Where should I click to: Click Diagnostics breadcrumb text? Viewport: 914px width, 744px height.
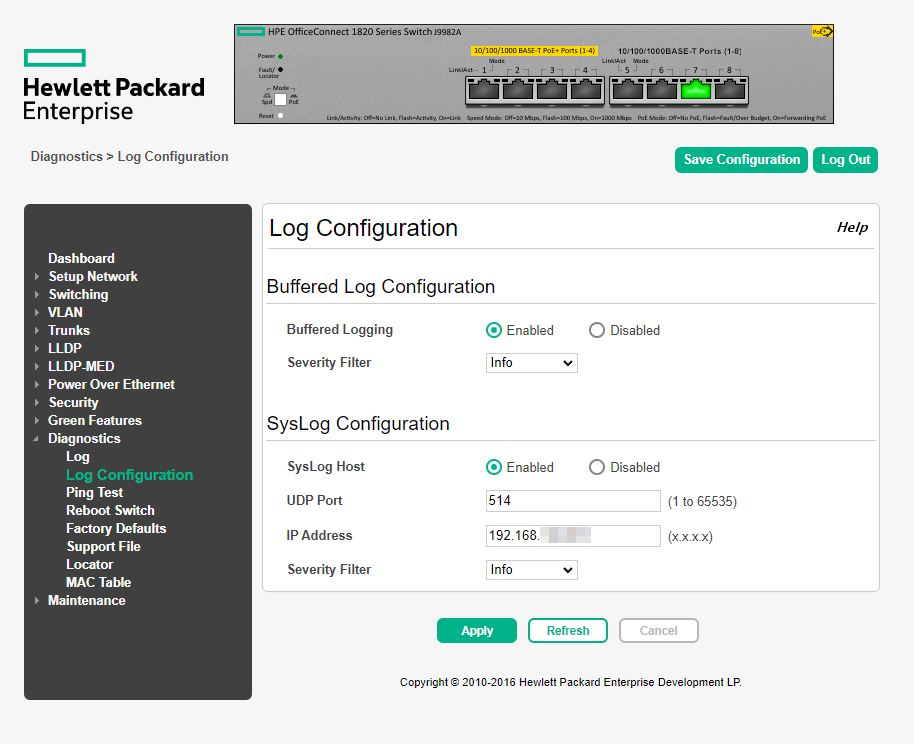66,157
